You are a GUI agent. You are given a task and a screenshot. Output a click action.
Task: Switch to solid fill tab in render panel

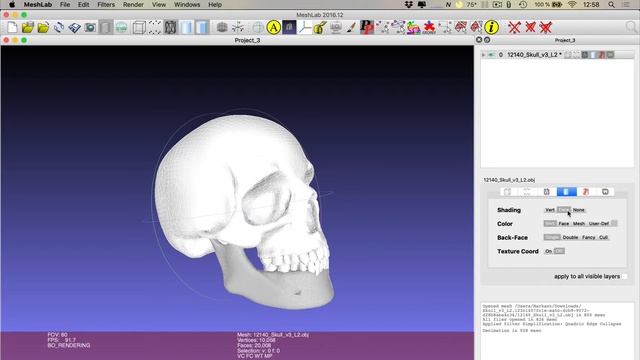pos(567,192)
